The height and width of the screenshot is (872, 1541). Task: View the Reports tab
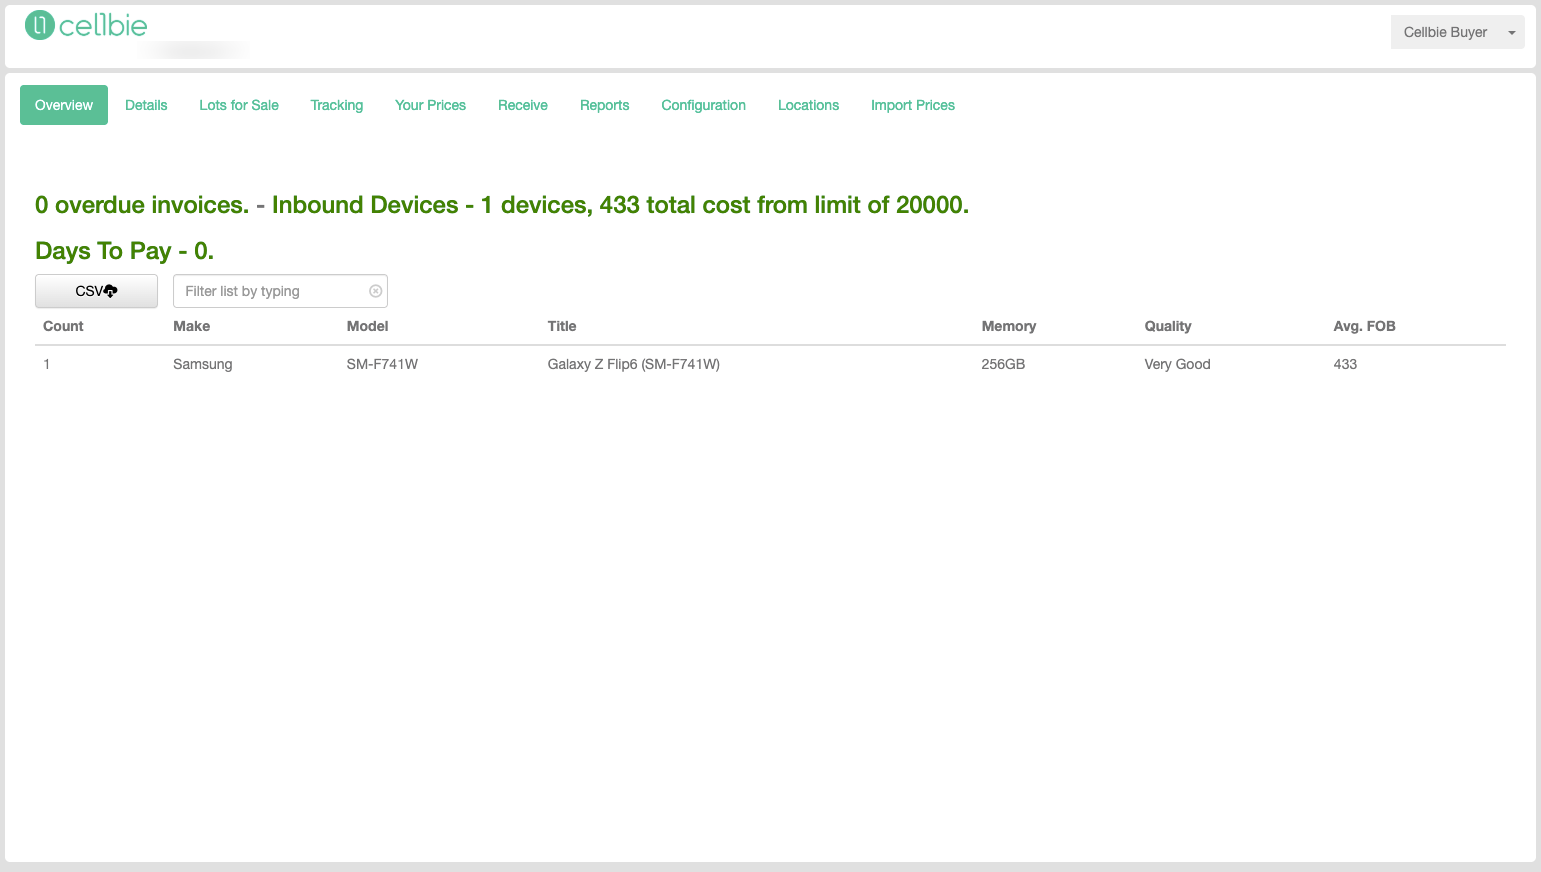605,105
